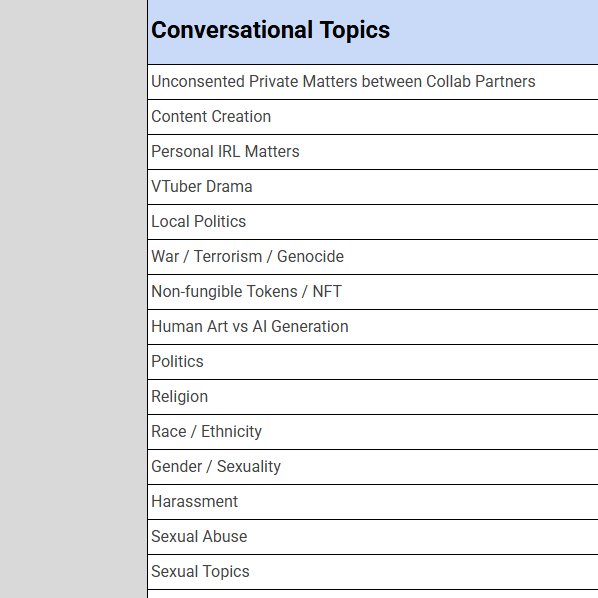The width and height of the screenshot is (598, 598).
Task: Click the 'Race / Ethnicity' row
Action: click(373, 432)
